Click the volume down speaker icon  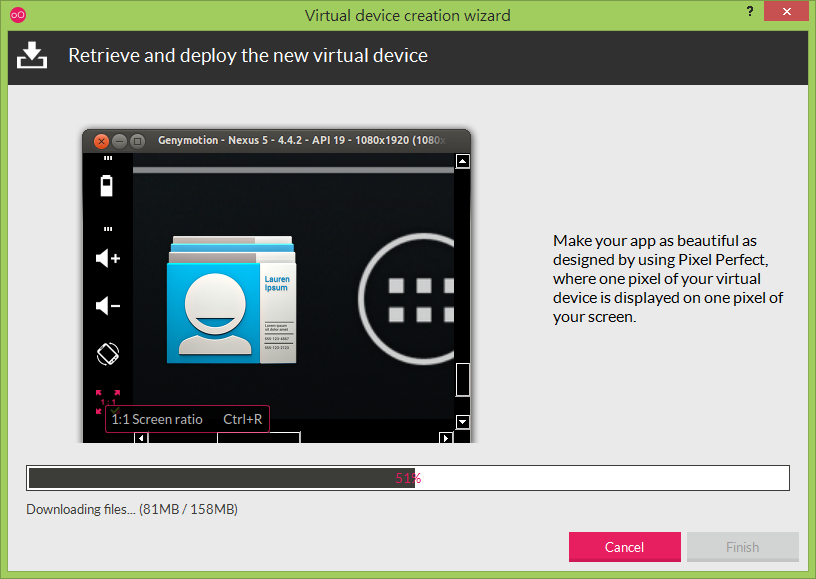(x=108, y=305)
